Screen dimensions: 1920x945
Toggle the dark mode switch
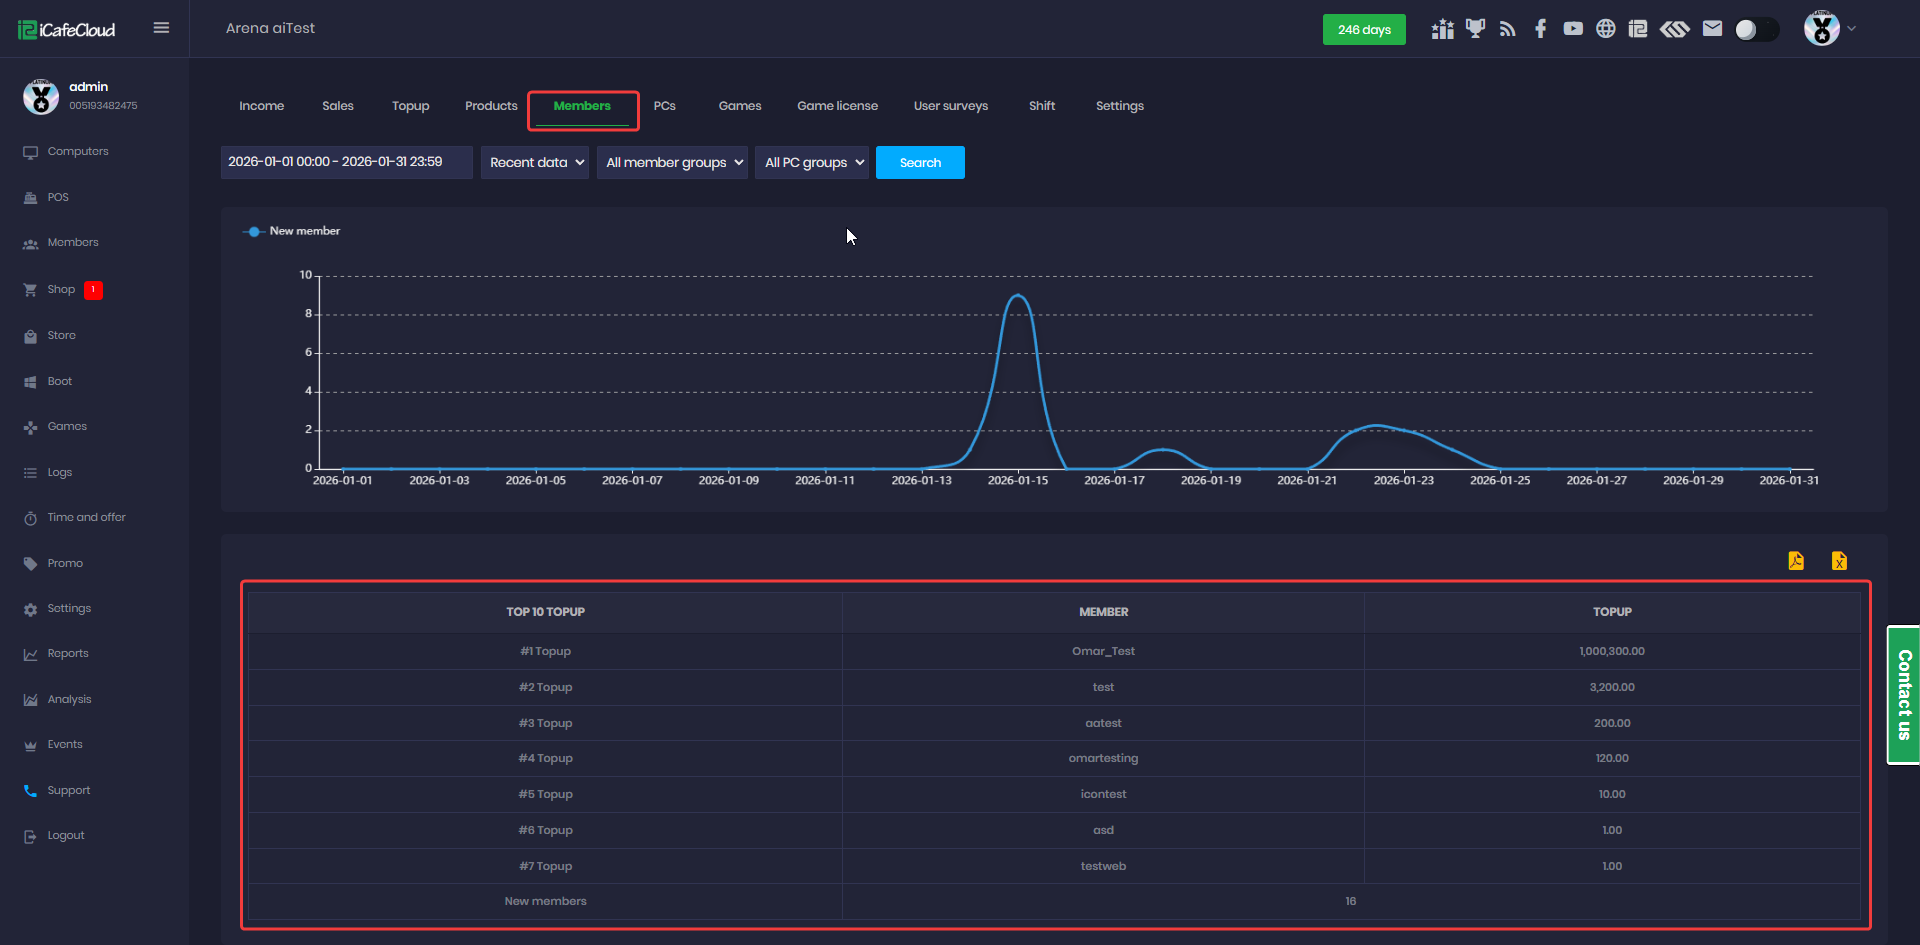[1756, 29]
